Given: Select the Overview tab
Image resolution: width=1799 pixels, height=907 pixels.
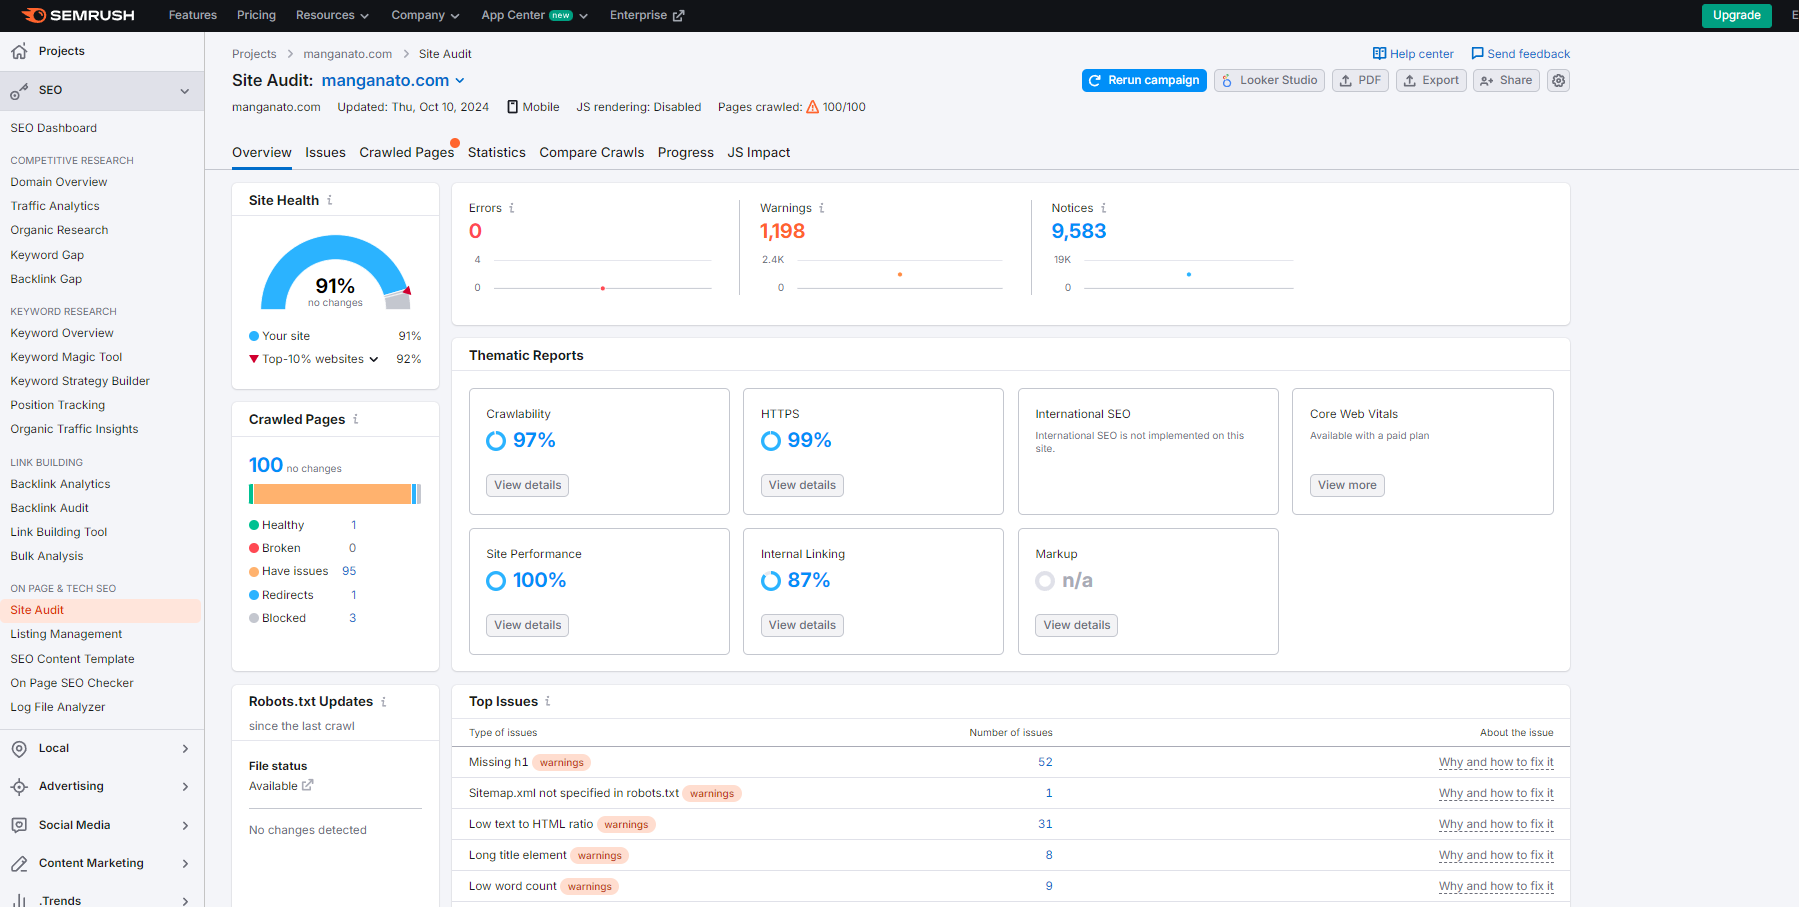Looking at the screenshot, I should coord(262,153).
